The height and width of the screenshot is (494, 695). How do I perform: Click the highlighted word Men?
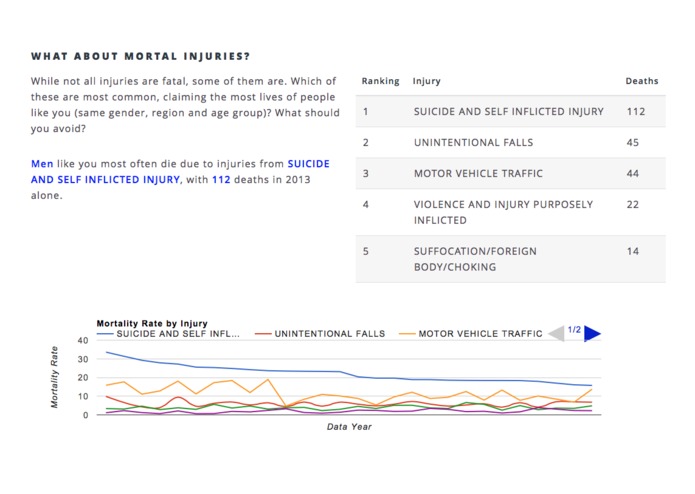click(42, 162)
